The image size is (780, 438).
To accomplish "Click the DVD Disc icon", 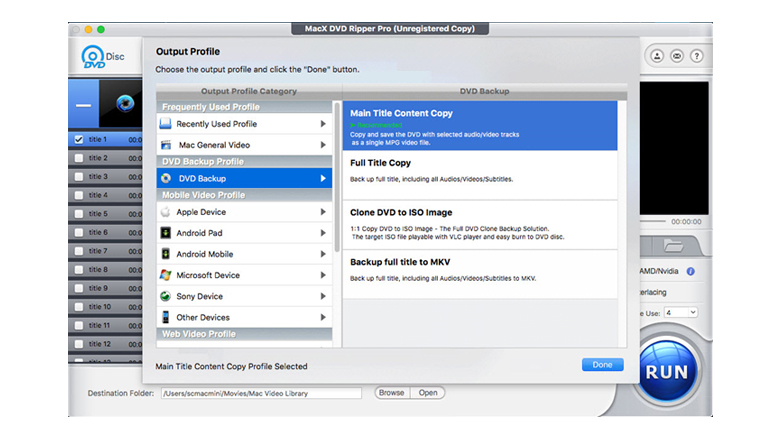I will 102,57.
